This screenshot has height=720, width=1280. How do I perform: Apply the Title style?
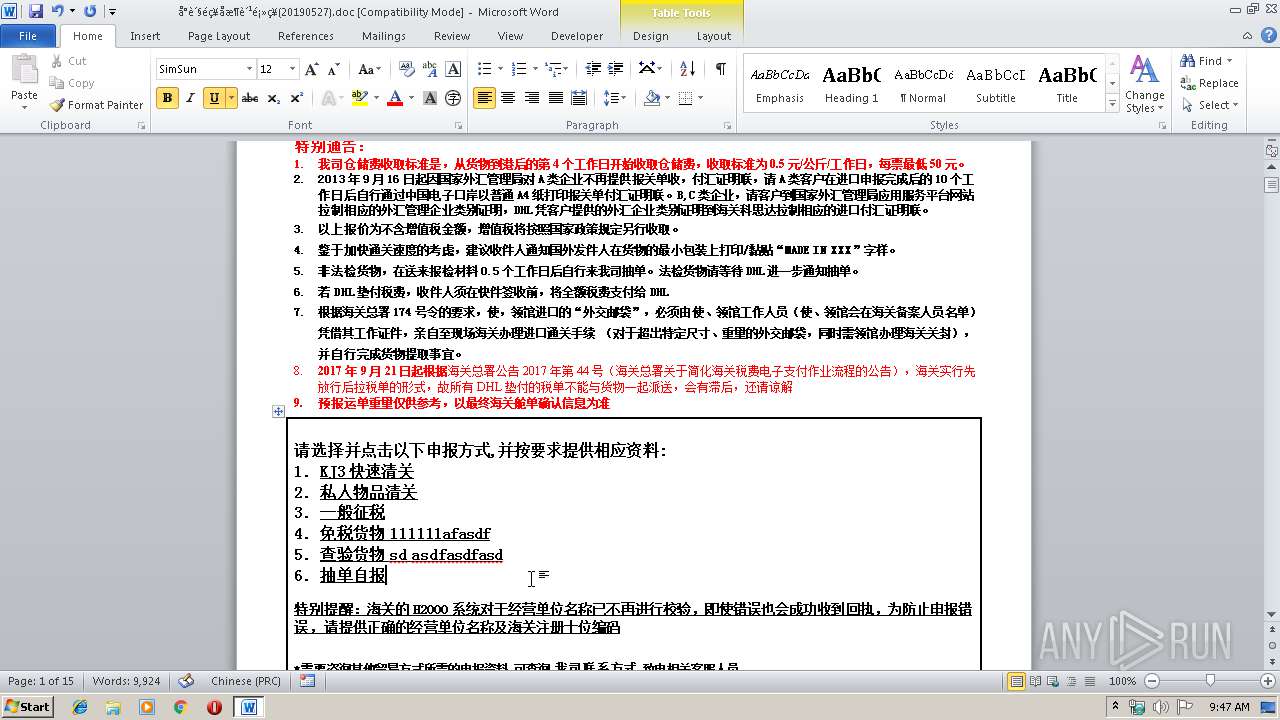click(x=1067, y=82)
